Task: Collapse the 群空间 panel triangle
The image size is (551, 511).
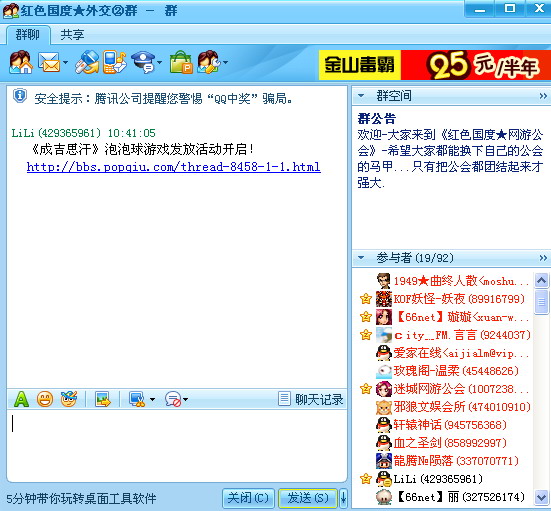Action: click(361, 96)
